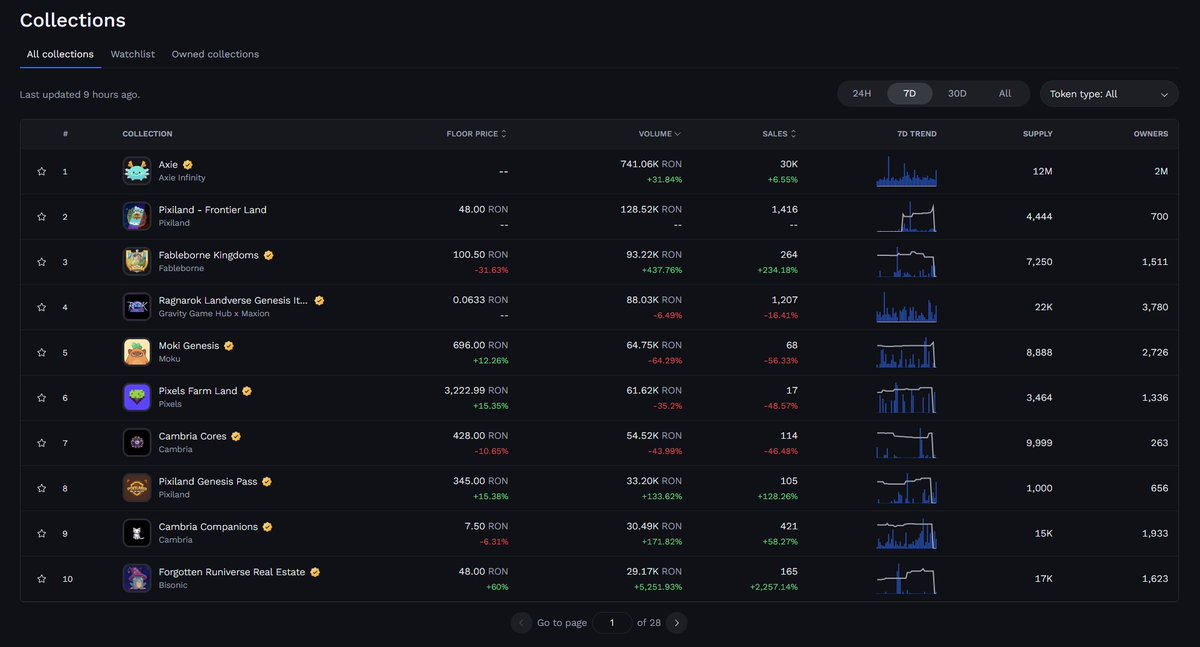Go to next page arrow
The image size is (1200, 647).
pyautogui.click(x=677, y=623)
